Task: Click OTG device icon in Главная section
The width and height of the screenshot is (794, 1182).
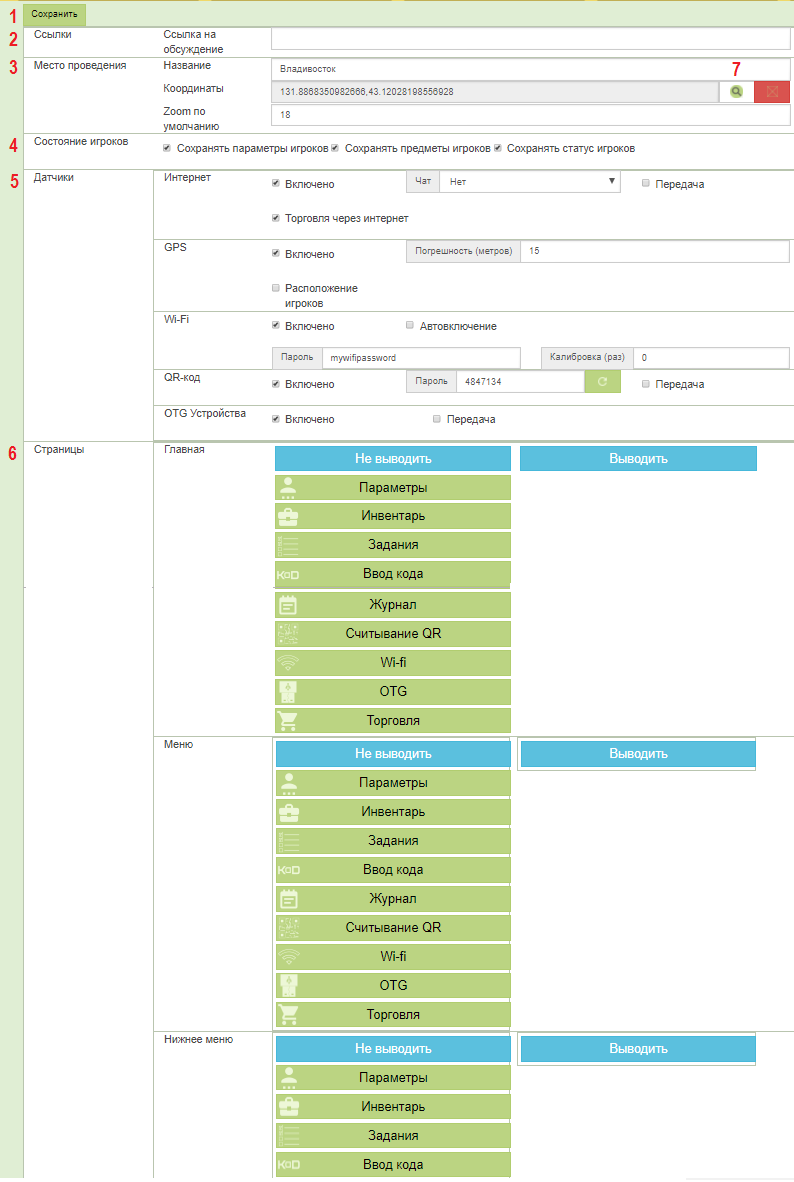Action: (288, 691)
